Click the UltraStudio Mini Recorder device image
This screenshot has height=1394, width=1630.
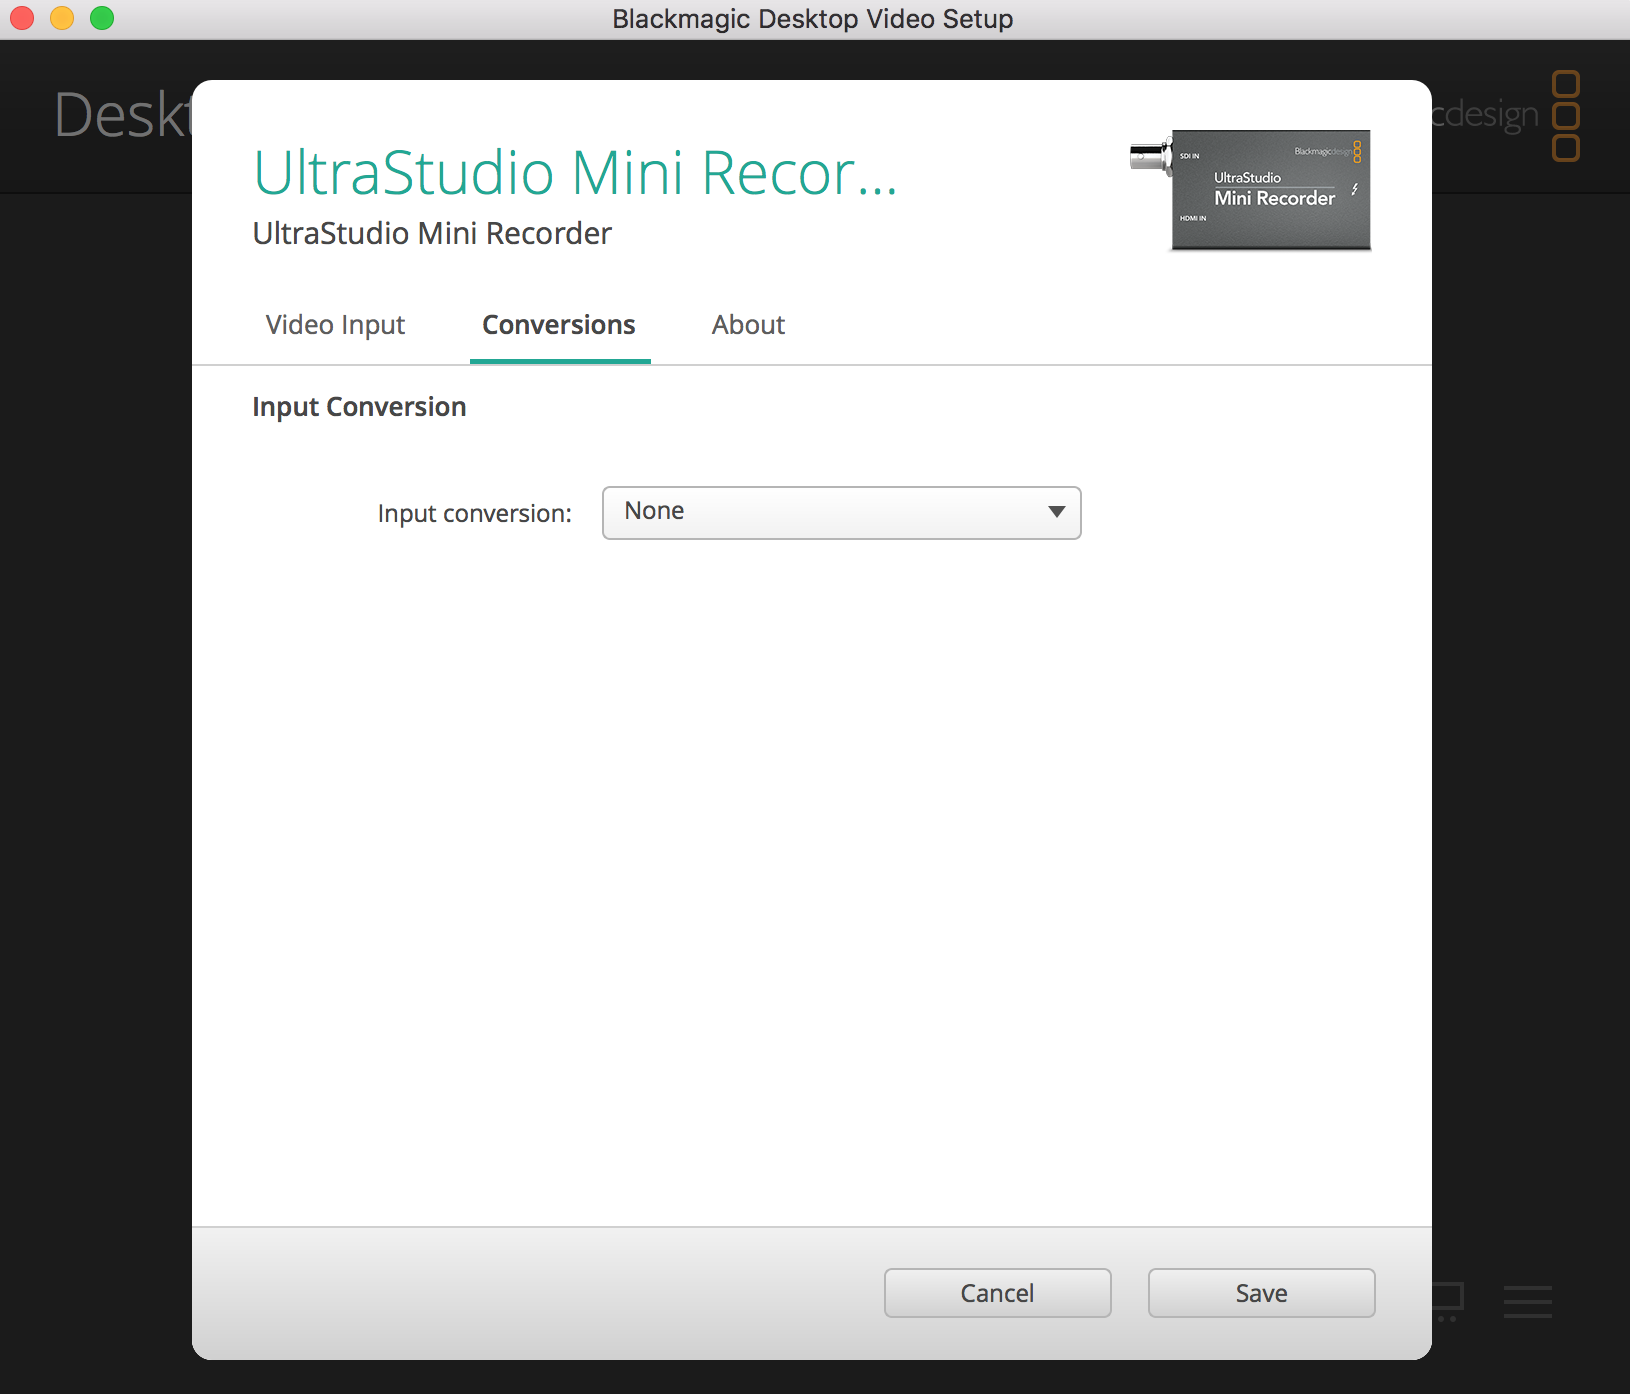1251,189
